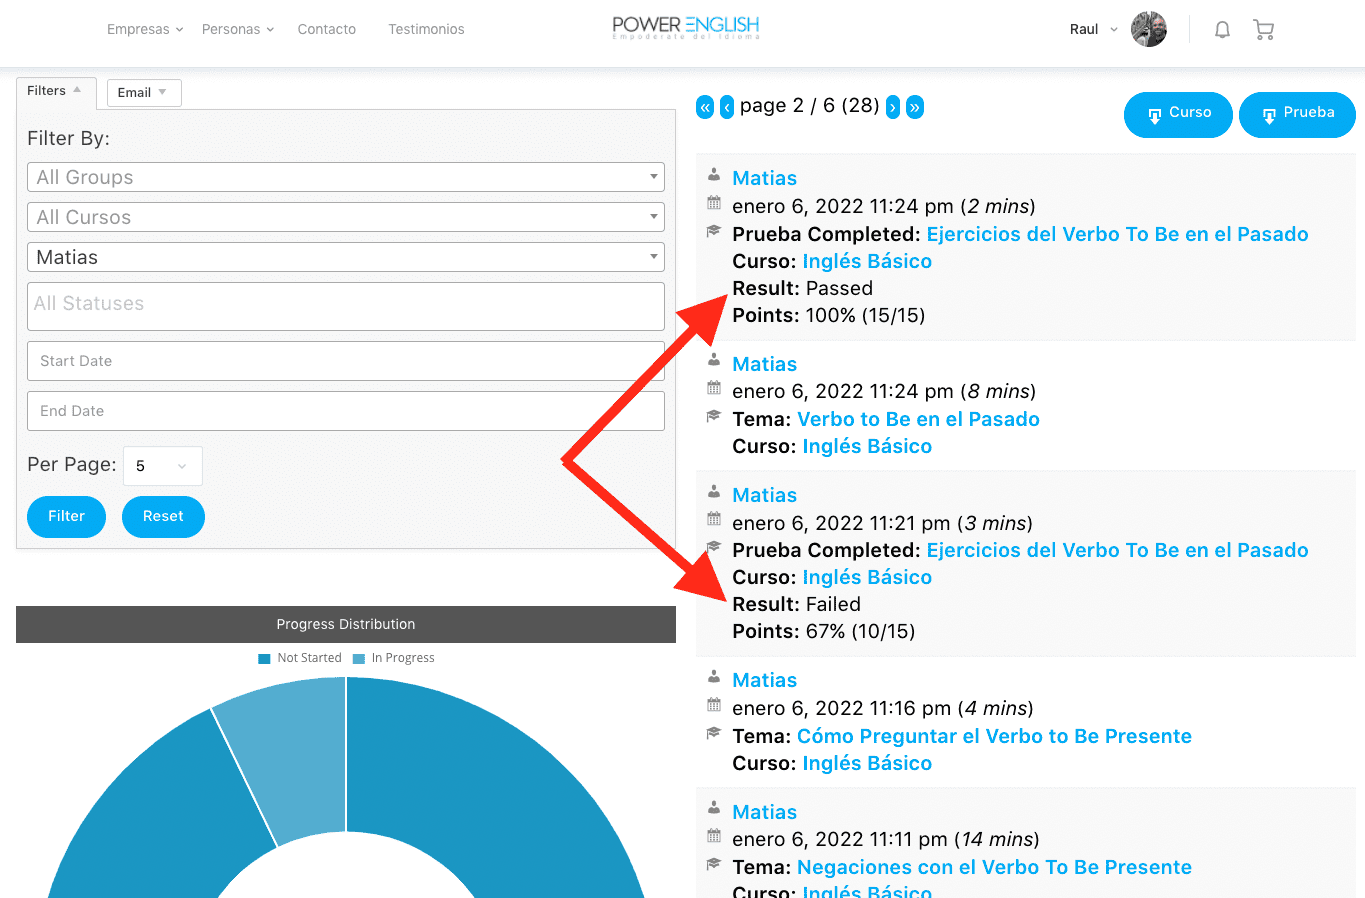Open Inglés Básico link in the Failed entry
The height and width of the screenshot is (898, 1365).
(867, 577)
